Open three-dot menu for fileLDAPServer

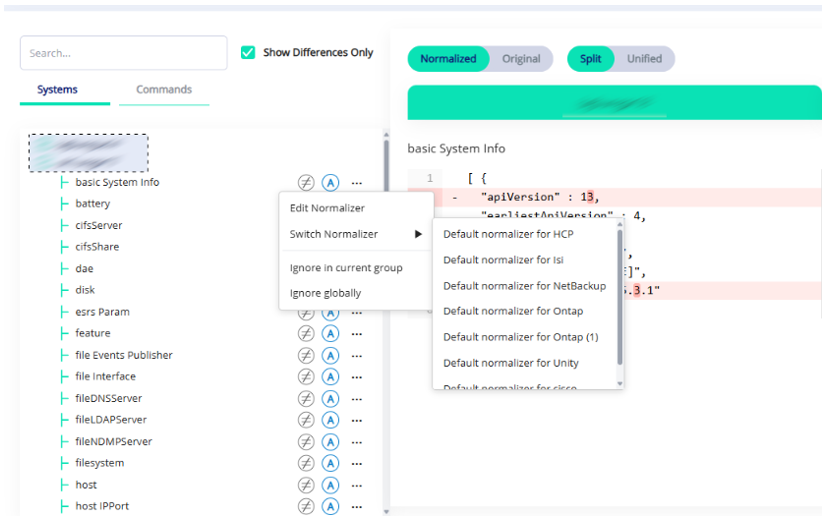(357, 421)
